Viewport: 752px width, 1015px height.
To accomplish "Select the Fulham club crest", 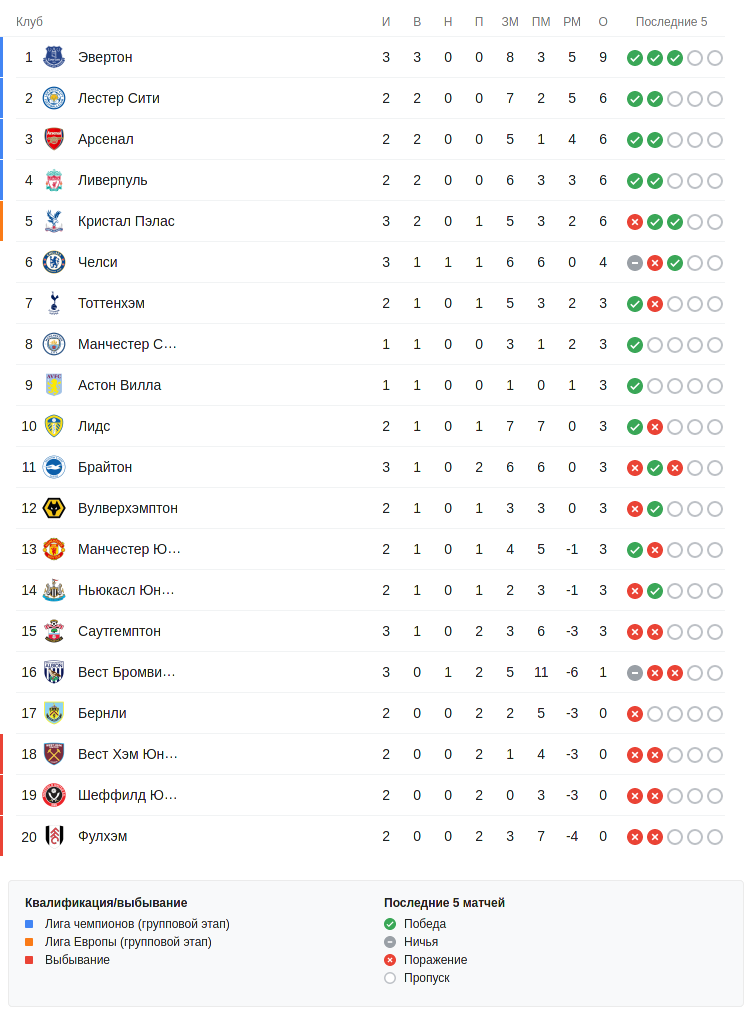I will [54, 836].
